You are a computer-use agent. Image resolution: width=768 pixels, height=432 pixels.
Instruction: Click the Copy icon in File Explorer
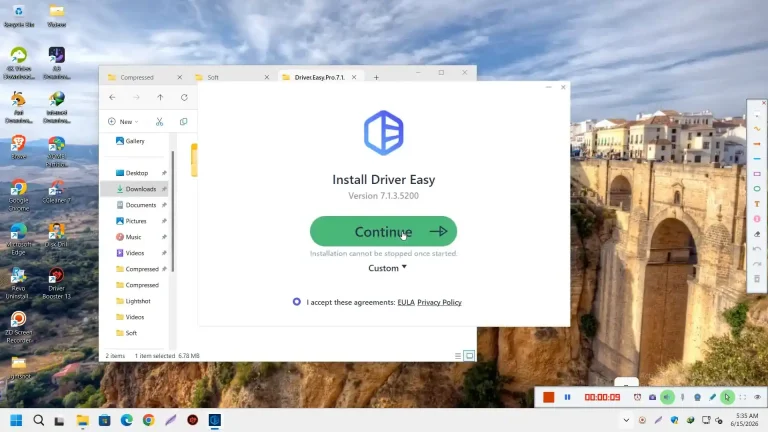tap(183, 121)
